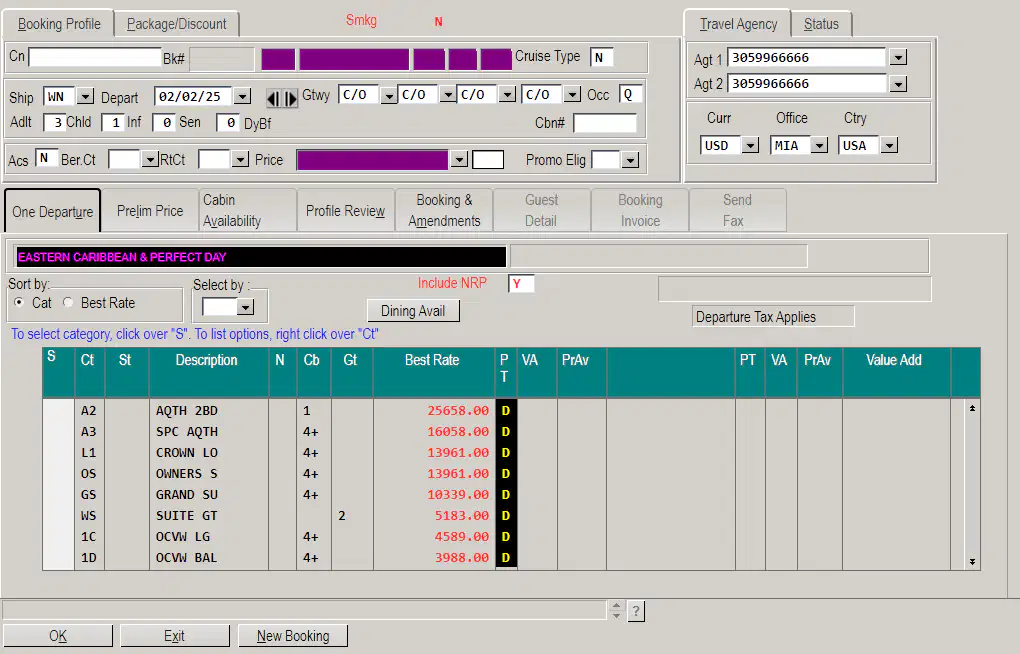This screenshot has width=1020, height=654.
Task: Switch to Booking Profile tab
Action: point(59,24)
